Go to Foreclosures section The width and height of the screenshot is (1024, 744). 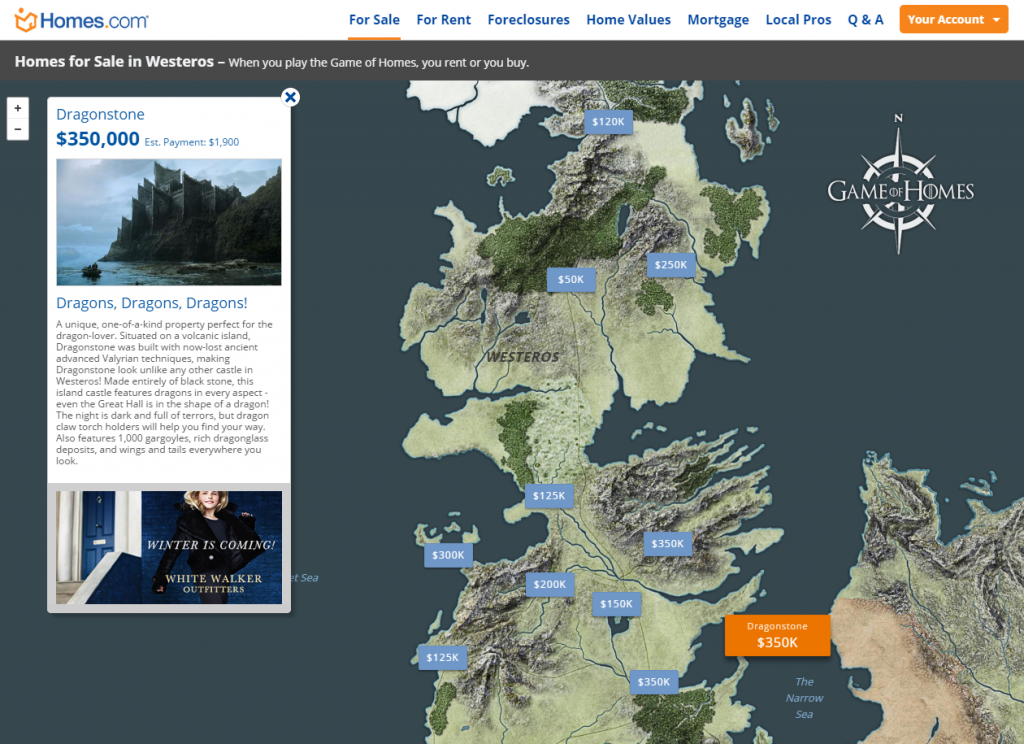pos(528,20)
